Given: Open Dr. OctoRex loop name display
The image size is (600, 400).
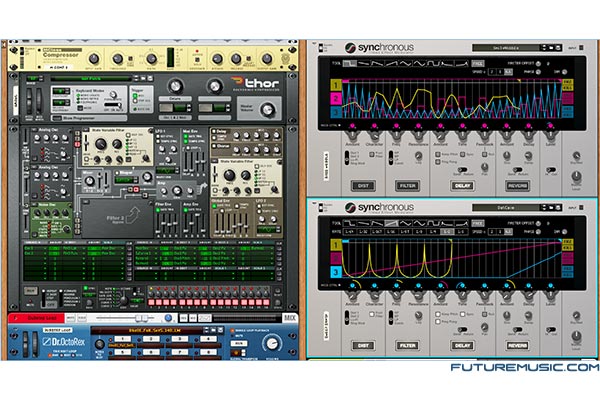Looking at the screenshot, I should click(148, 330).
